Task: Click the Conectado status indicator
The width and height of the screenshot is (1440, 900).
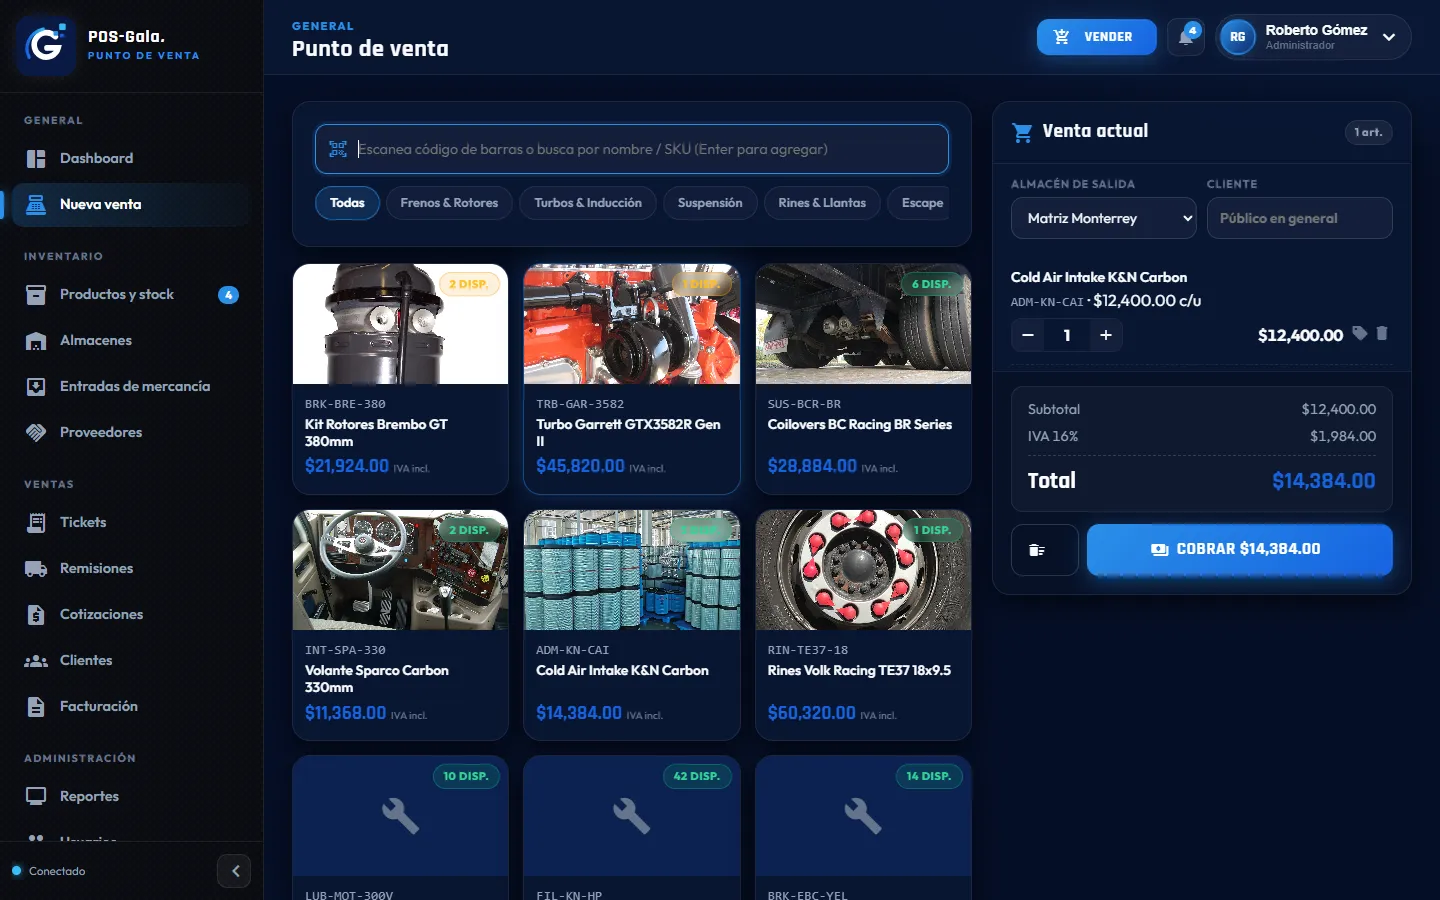Action: [x=49, y=871]
